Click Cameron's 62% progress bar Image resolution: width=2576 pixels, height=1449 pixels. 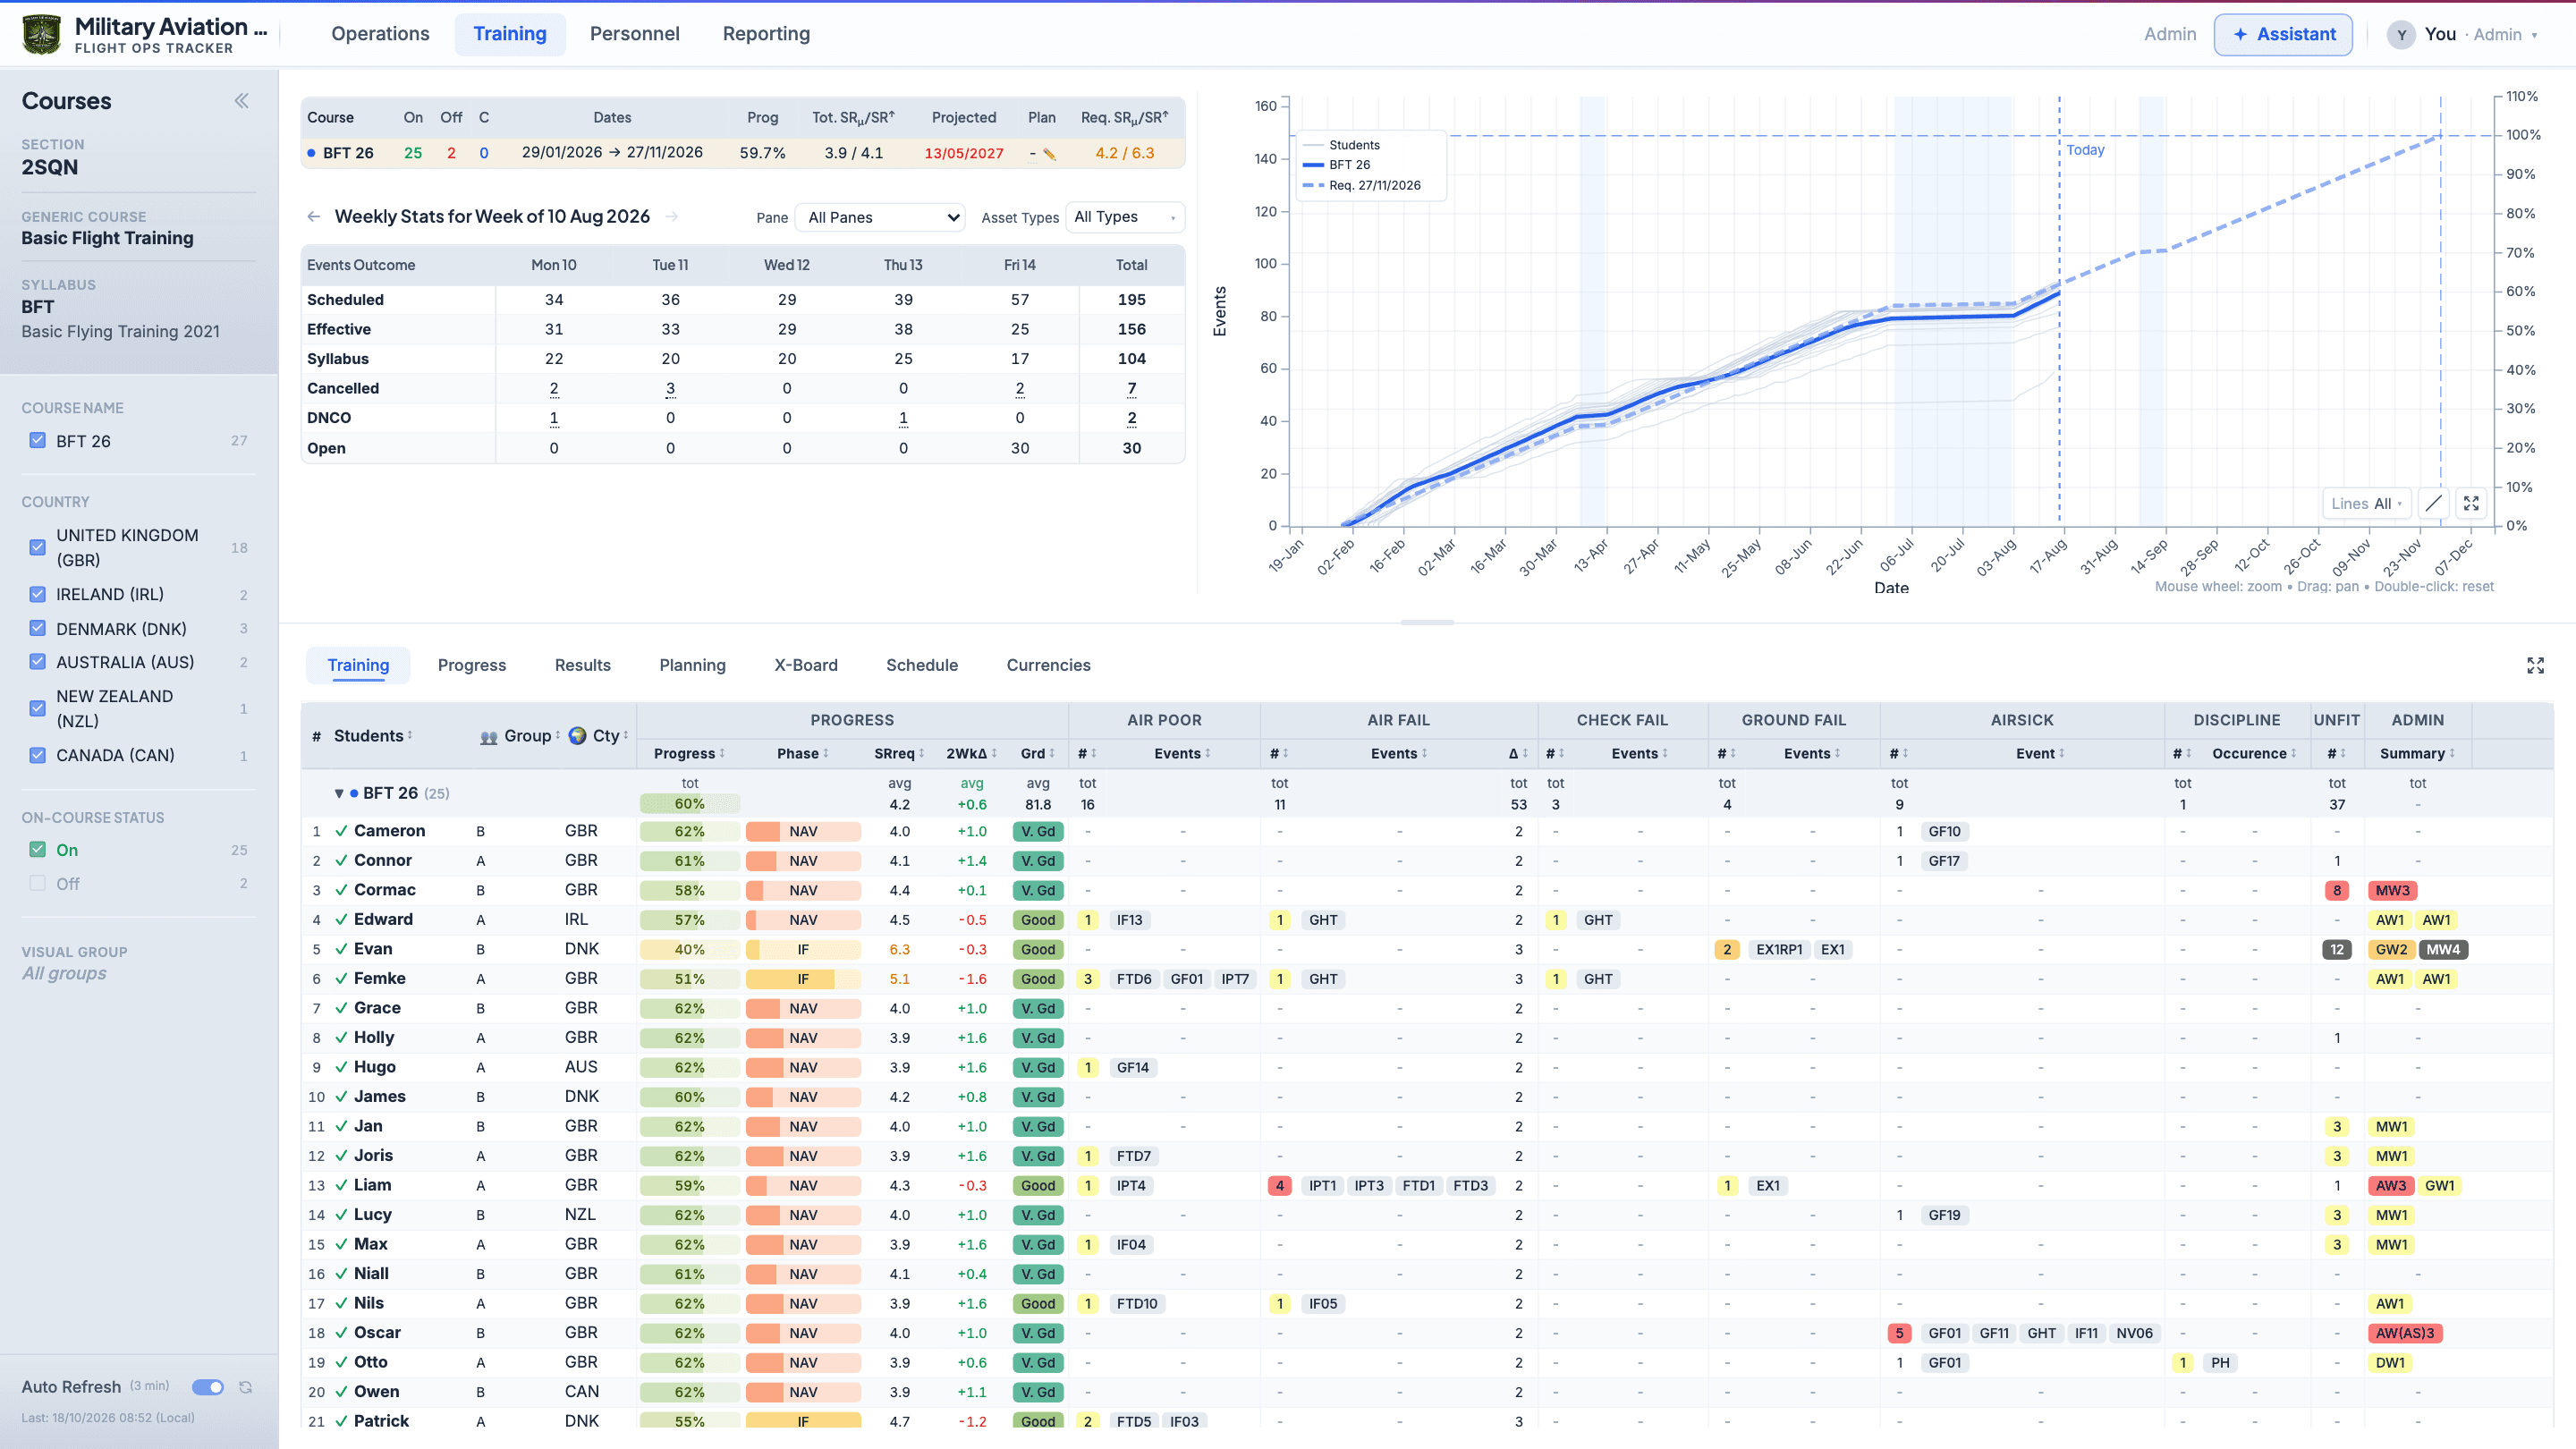coord(689,831)
